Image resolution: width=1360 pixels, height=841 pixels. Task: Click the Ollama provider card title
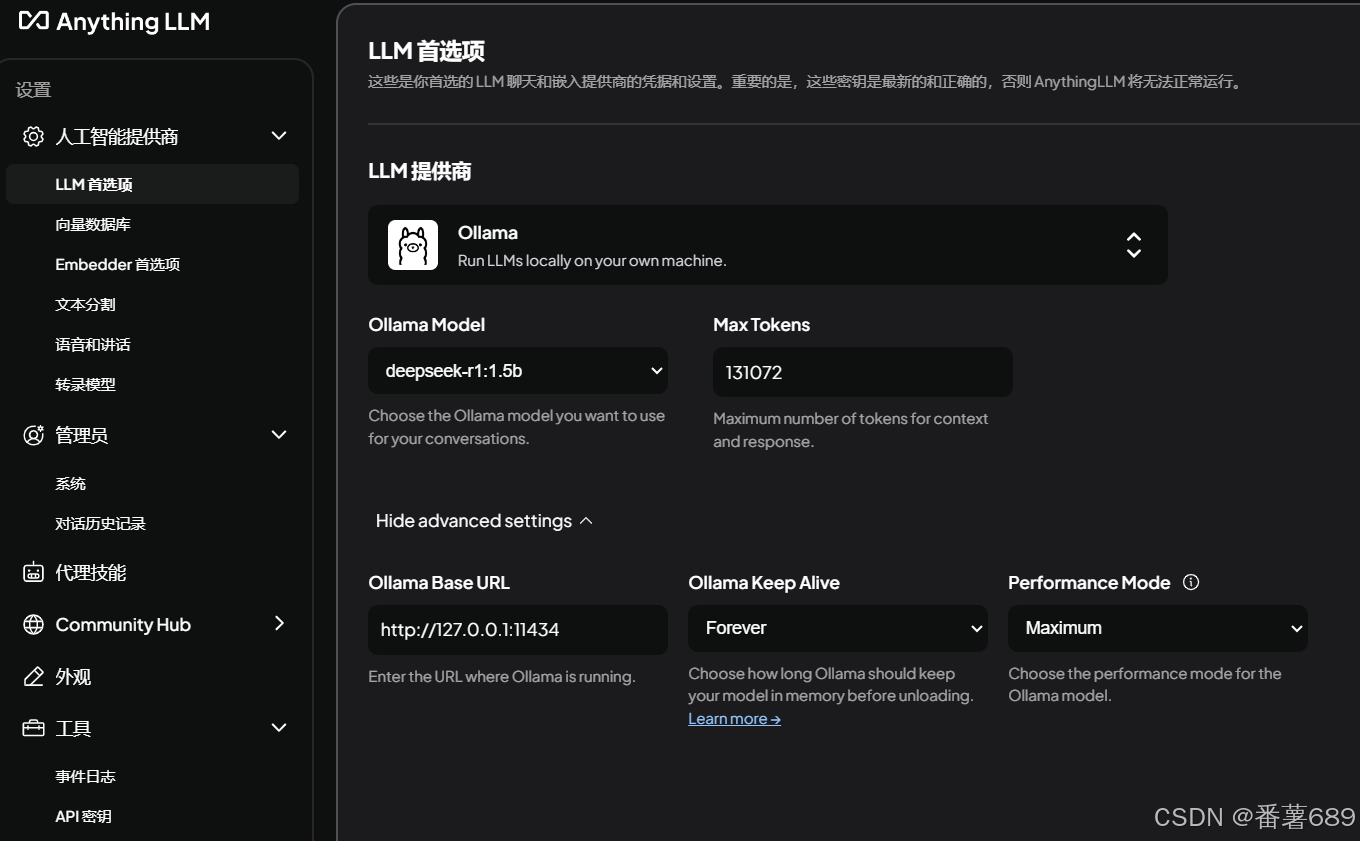[488, 232]
